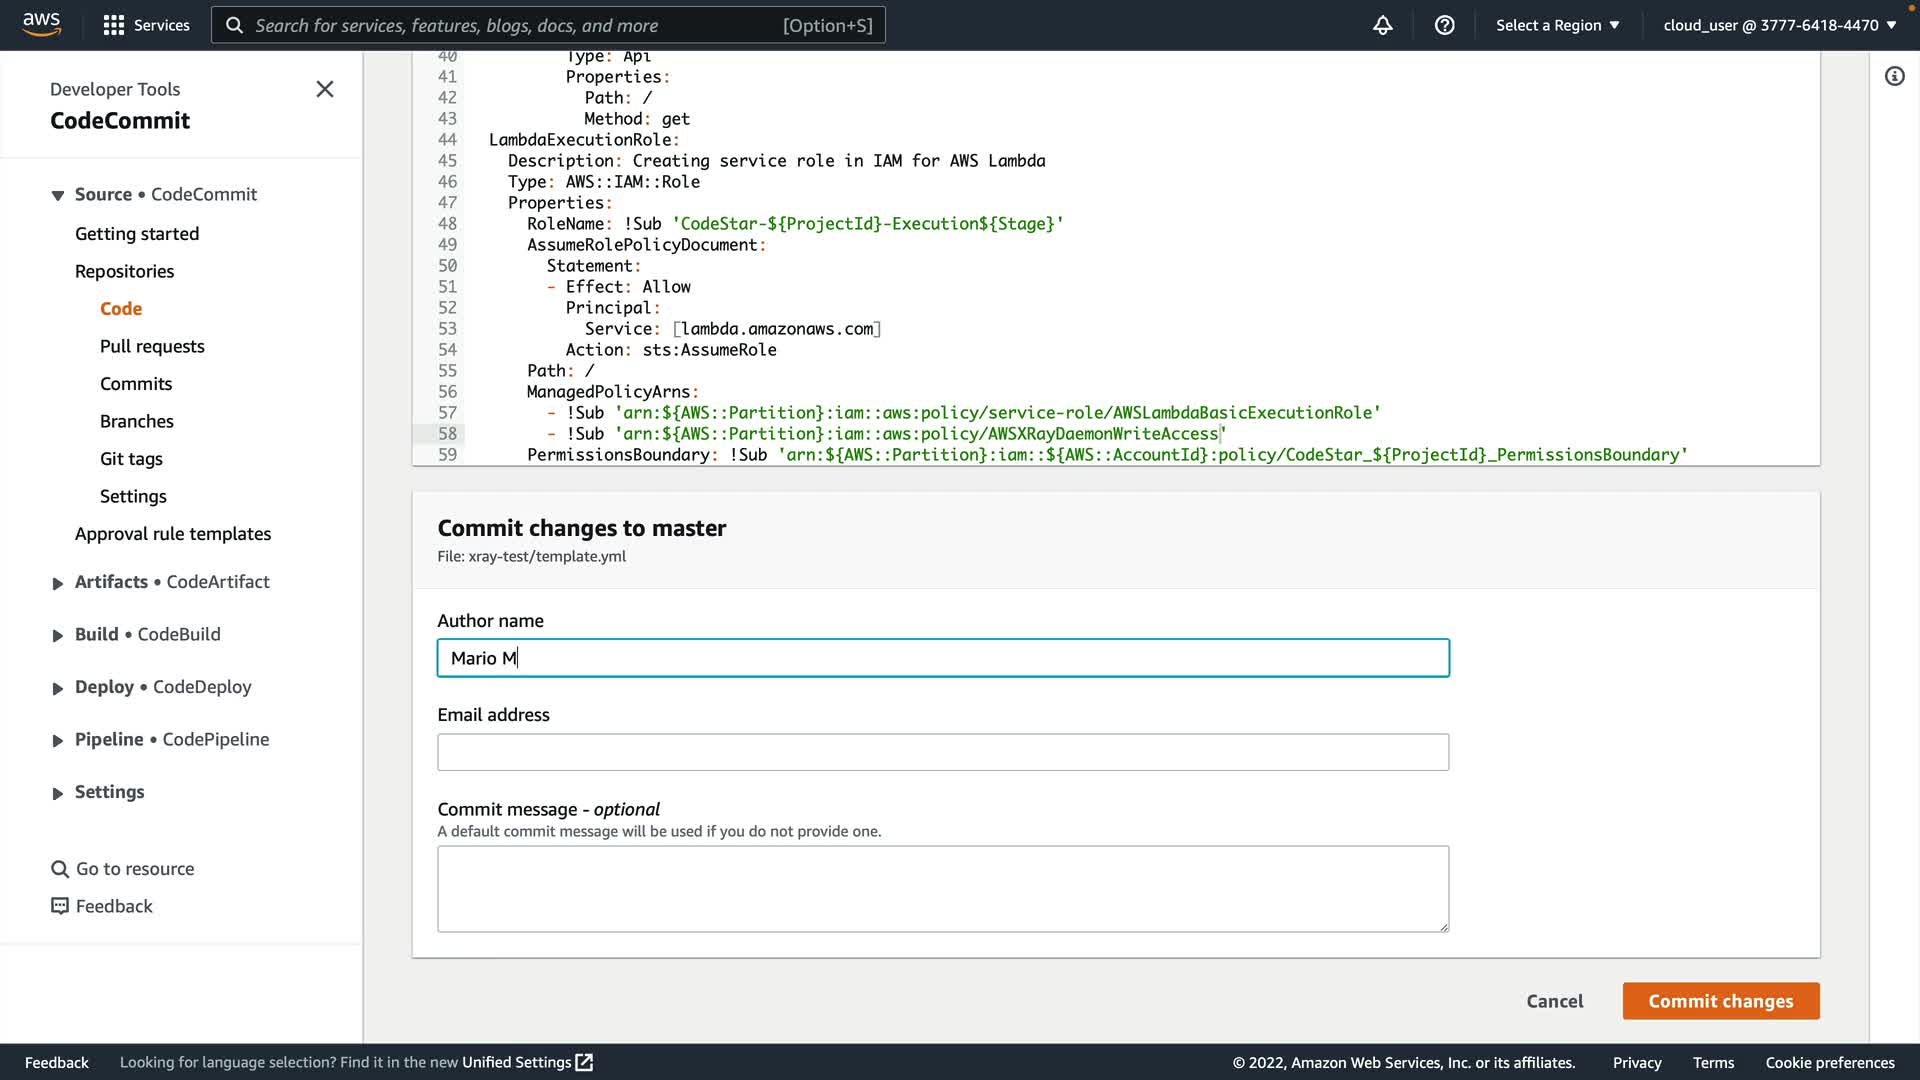Click the Commit changes button
Viewport: 1920px width, 1080px height.
[1720, 1001]
